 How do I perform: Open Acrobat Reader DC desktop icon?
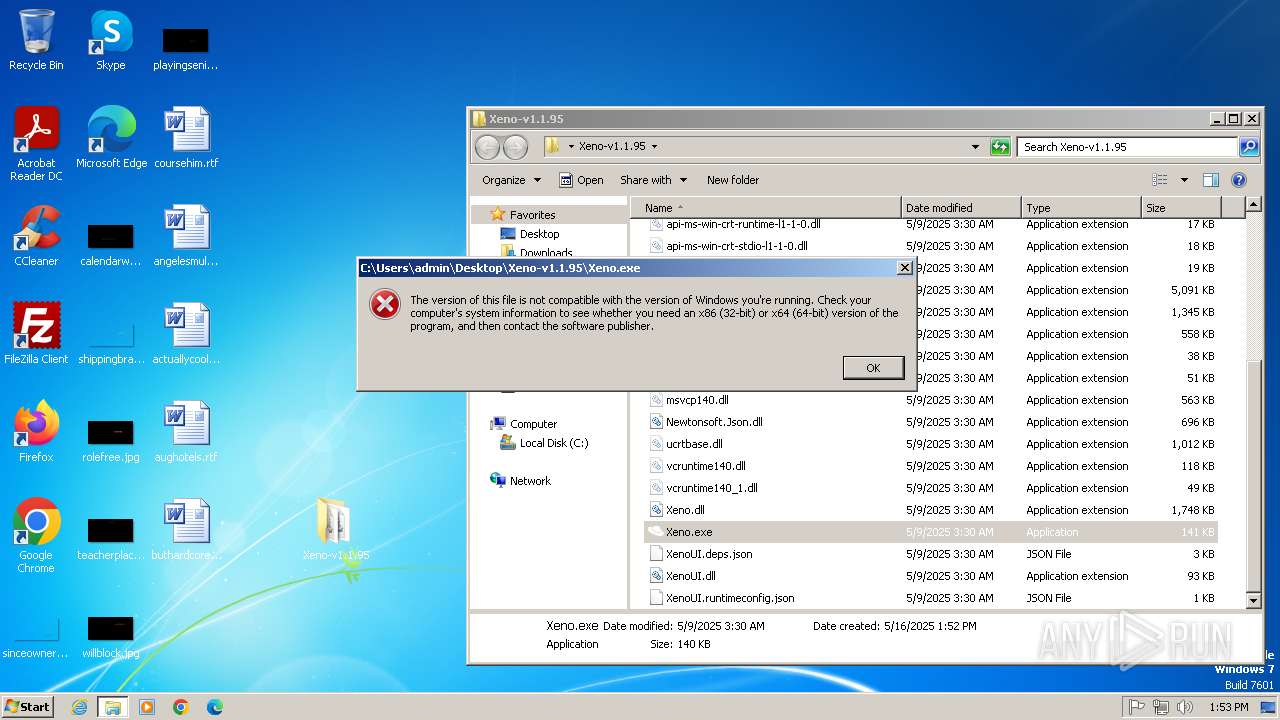coord(36,144)
